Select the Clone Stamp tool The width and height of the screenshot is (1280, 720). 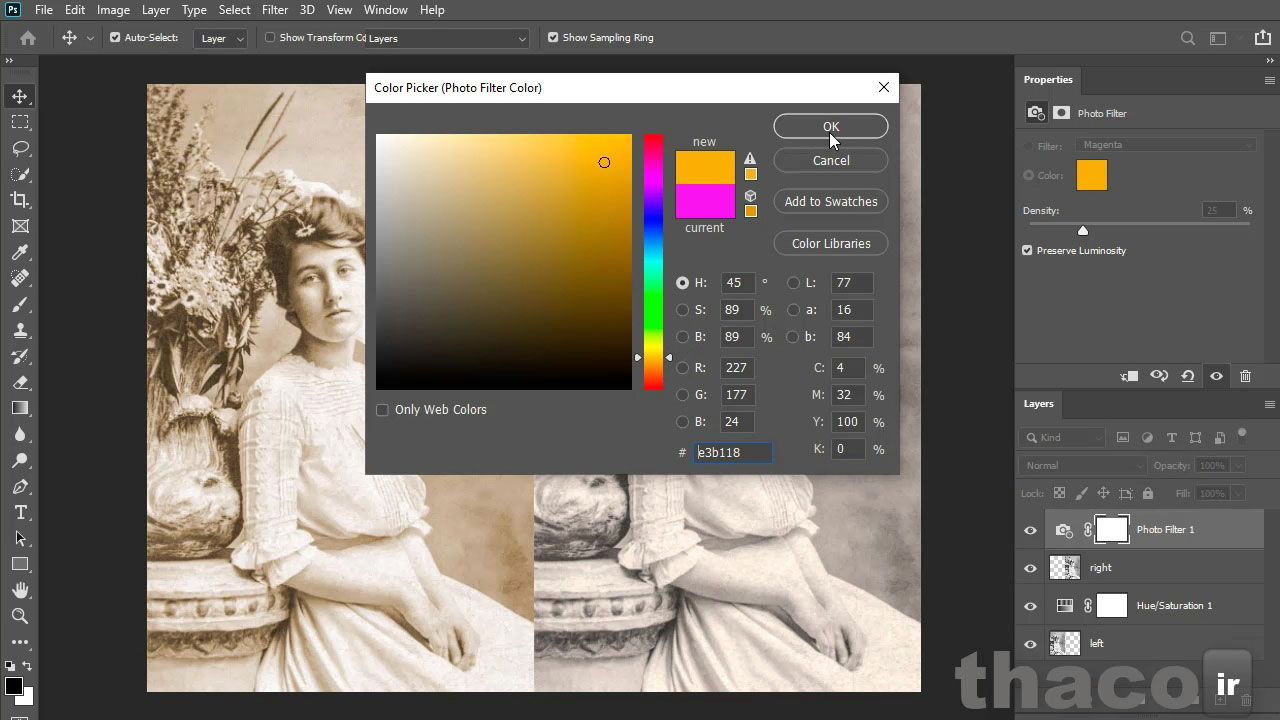tap(20, 330)
